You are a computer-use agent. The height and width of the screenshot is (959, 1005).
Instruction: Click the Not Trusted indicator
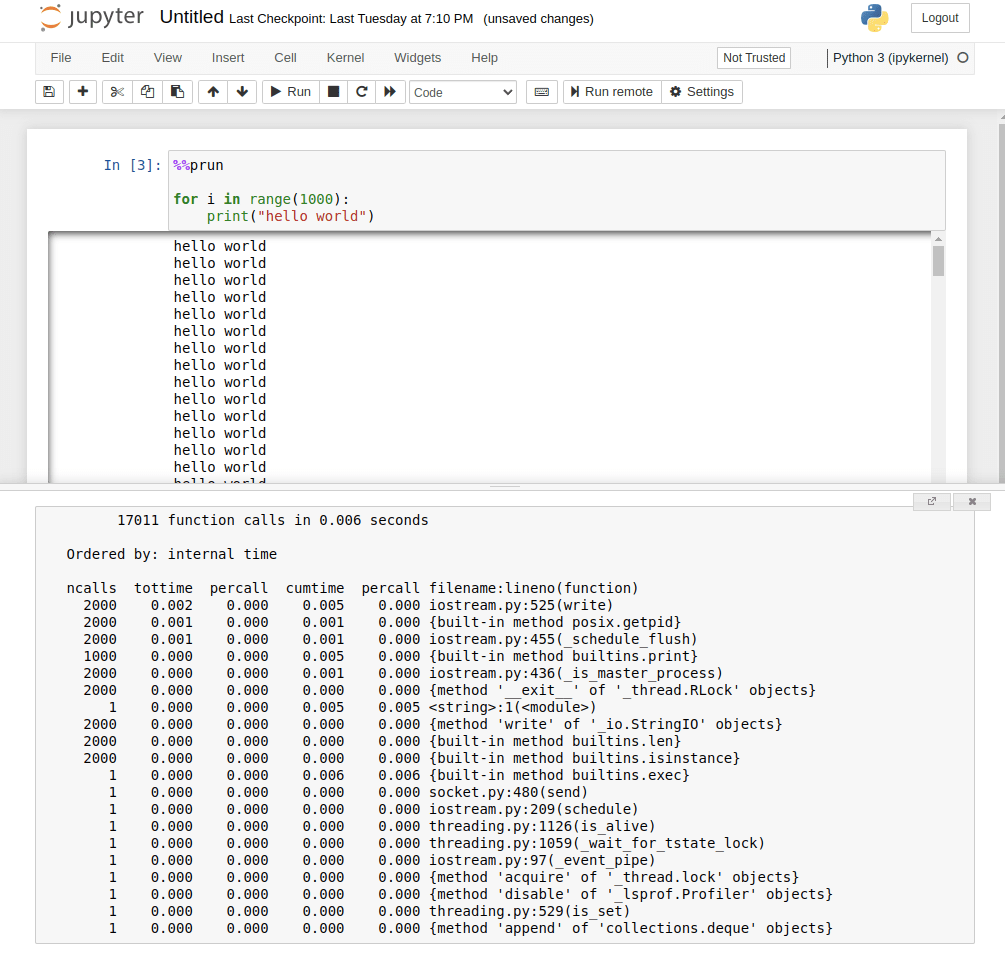point(753,58)
